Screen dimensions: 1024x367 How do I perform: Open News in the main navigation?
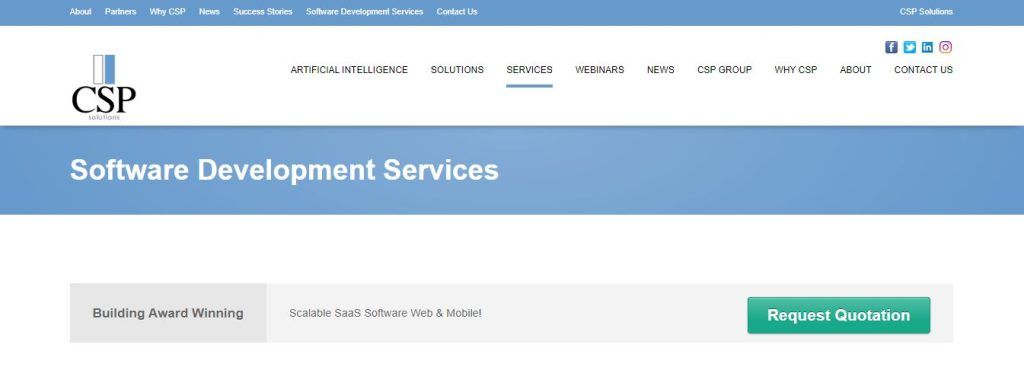660,70
